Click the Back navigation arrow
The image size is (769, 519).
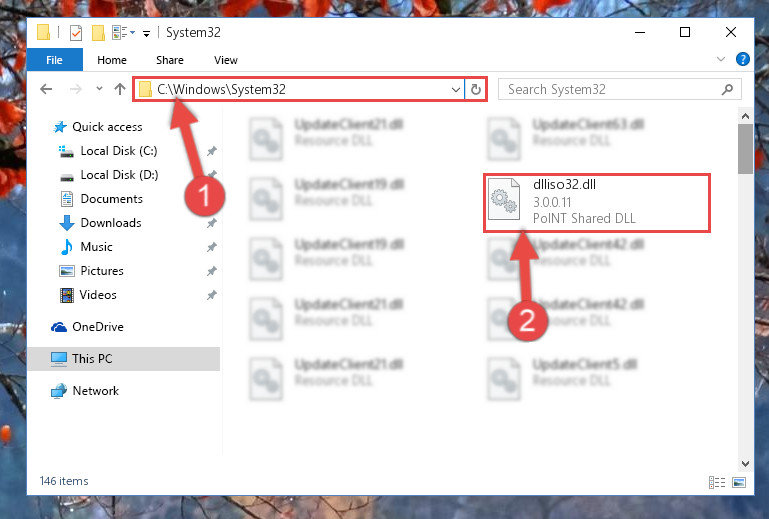tap(46, 89)
